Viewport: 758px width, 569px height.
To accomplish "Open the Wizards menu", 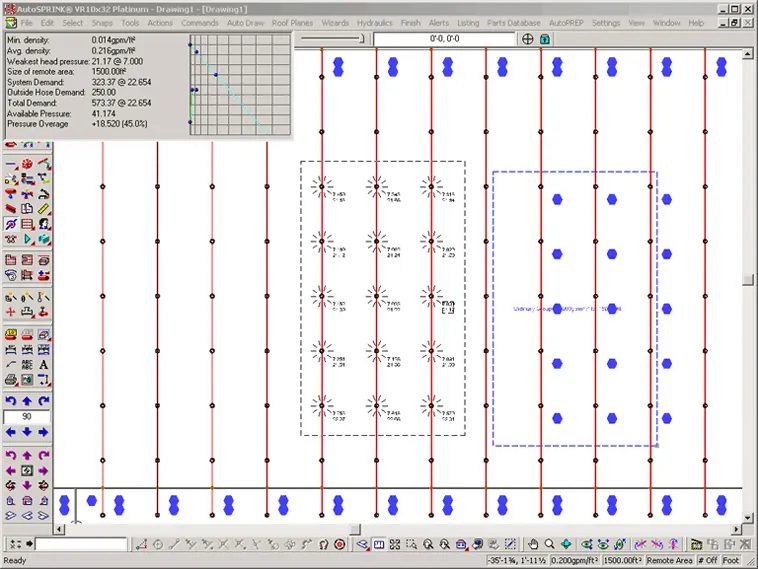I will click(x=335, y=23).
